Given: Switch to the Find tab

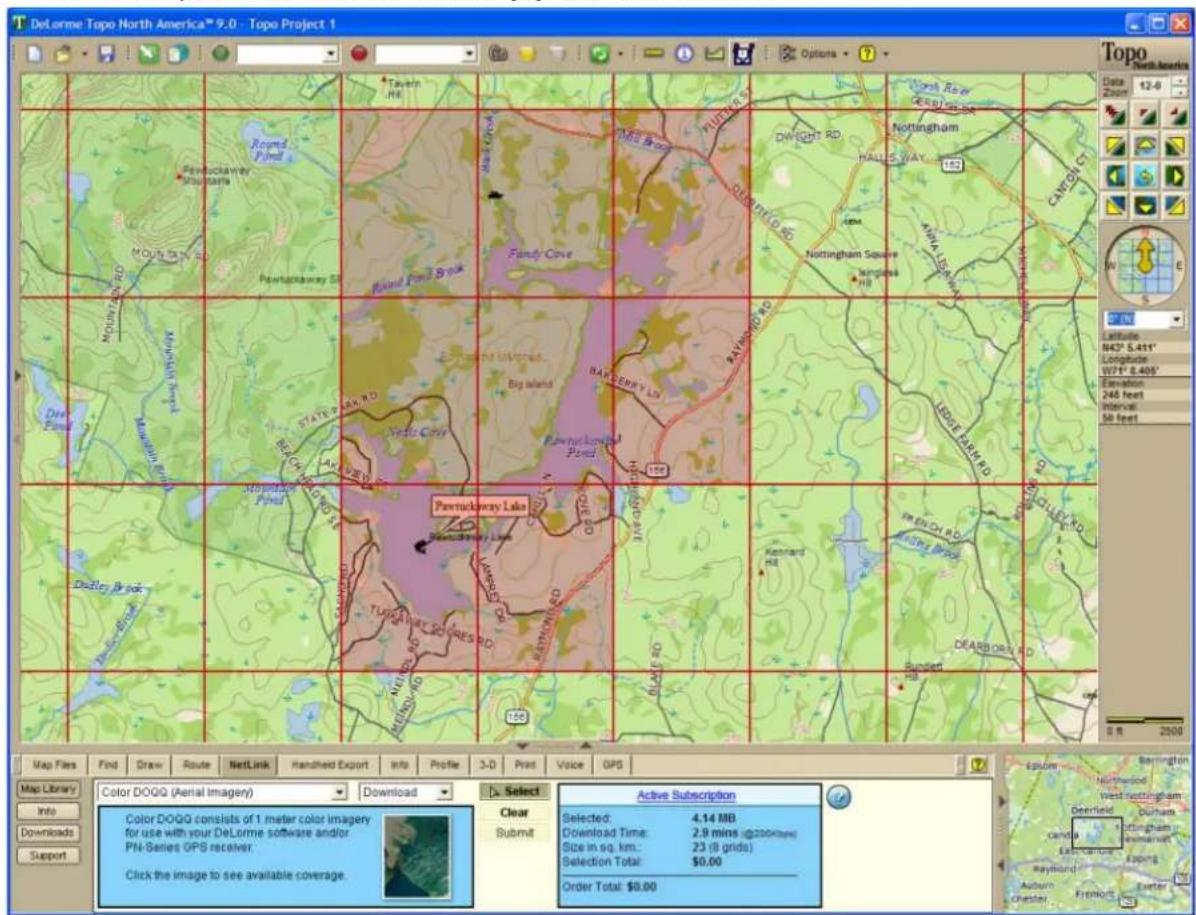Looking at the screenshot, I should [x=108, y=765].
